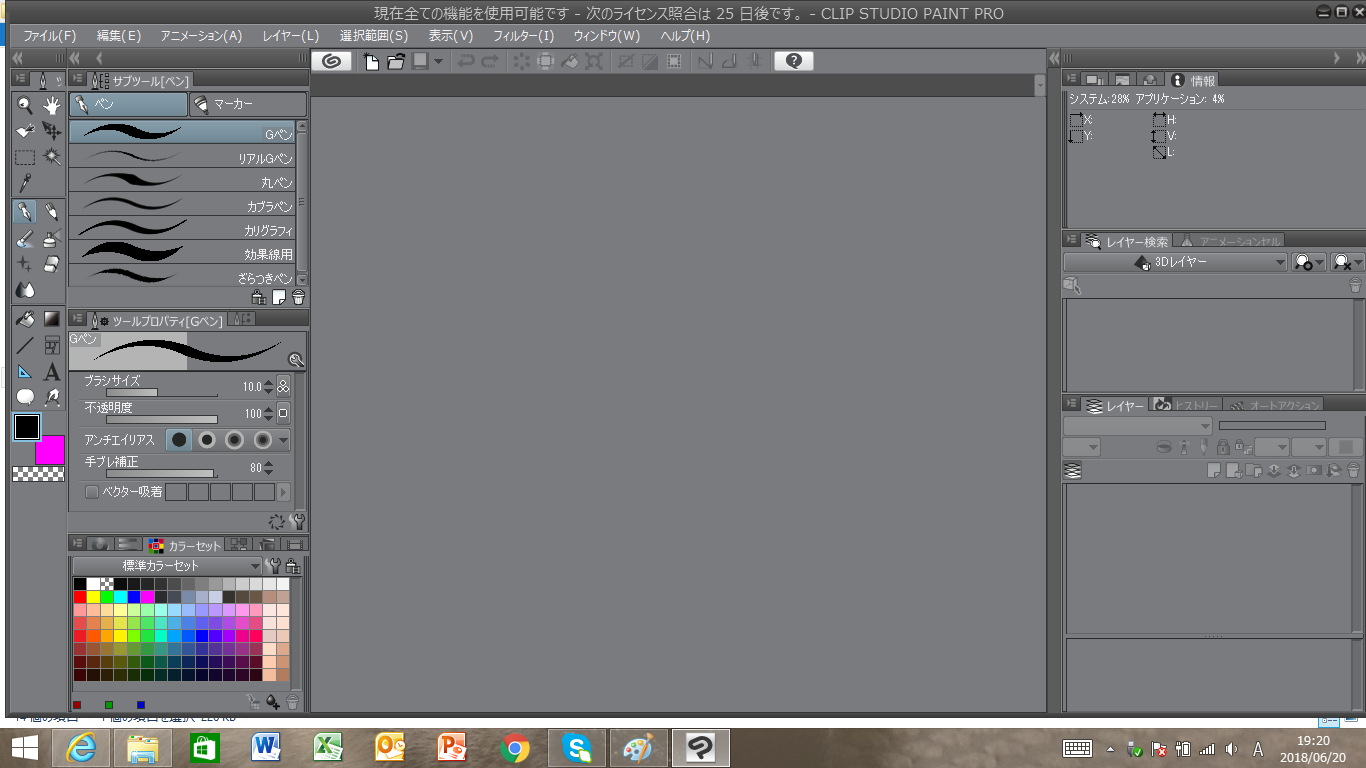The width and height of the screenshot is (1366, 768).
Task: Open the layer search palette menu
Action: pyautogui.click(x=1071, y=240)
